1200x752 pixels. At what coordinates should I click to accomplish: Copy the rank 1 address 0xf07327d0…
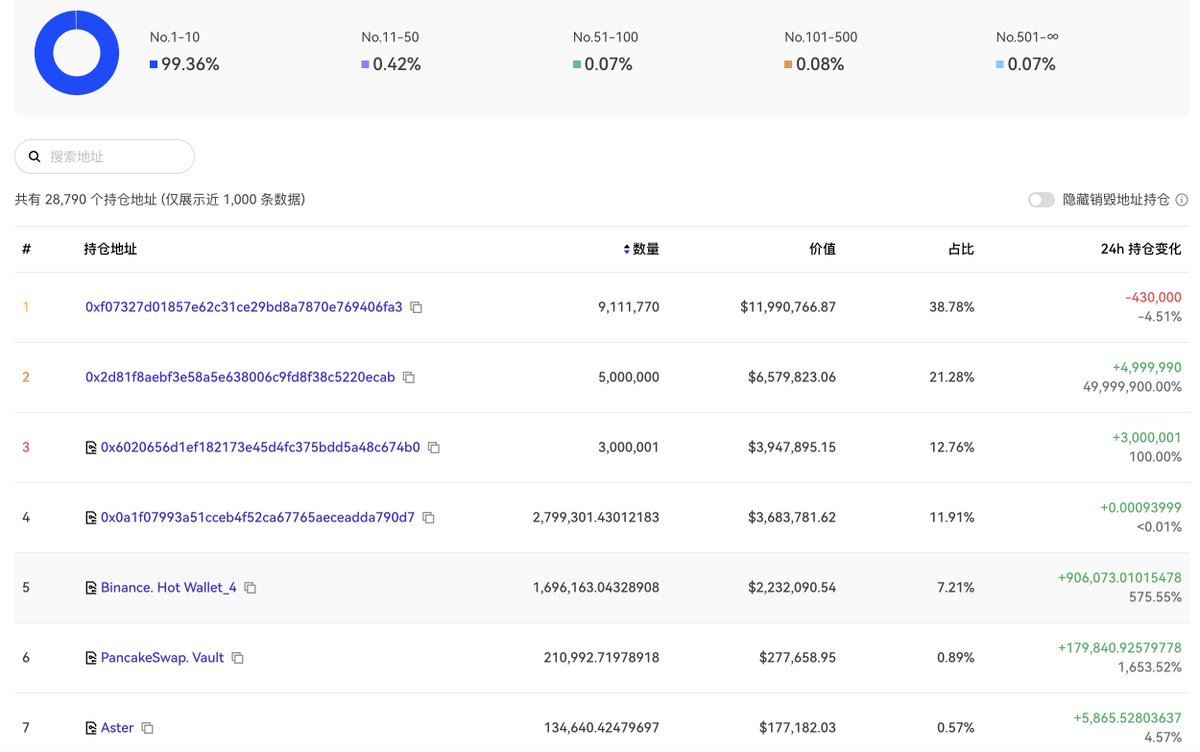pyautogui.click(x=416, y=308)
